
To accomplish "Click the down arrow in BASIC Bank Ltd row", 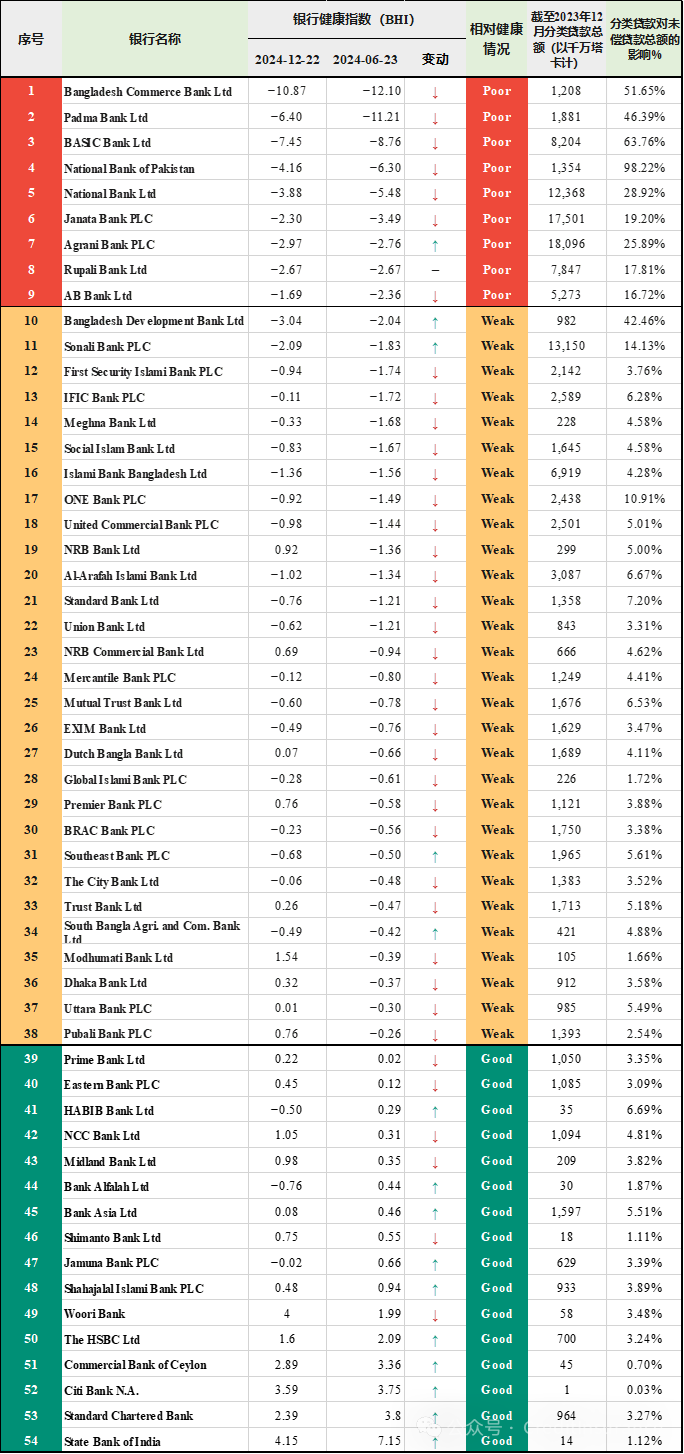I will (436, 143).
